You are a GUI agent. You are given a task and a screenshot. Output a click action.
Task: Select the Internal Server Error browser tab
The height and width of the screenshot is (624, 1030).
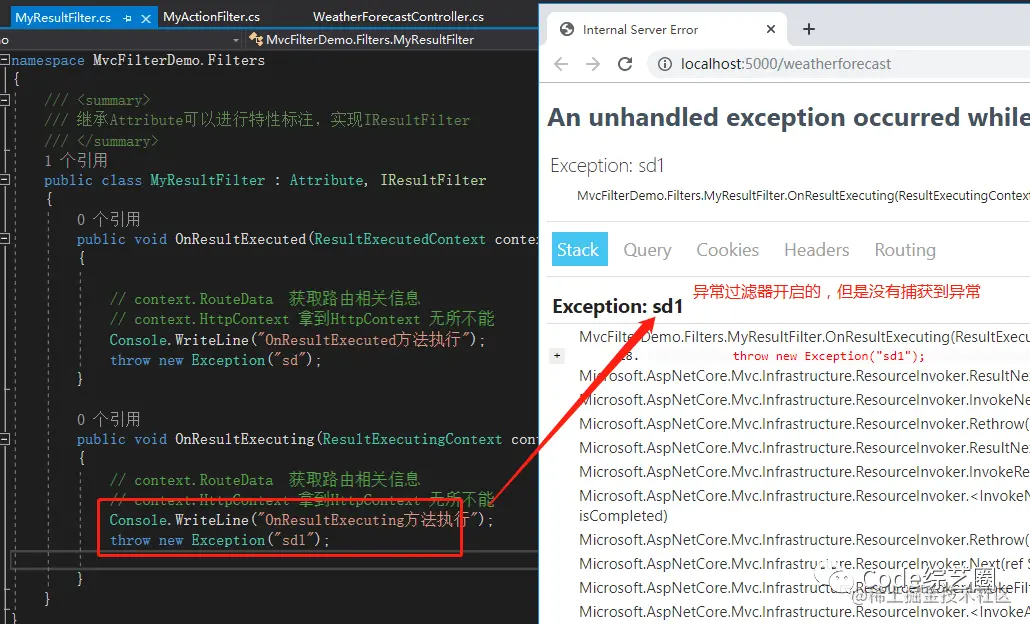point(669,30)
